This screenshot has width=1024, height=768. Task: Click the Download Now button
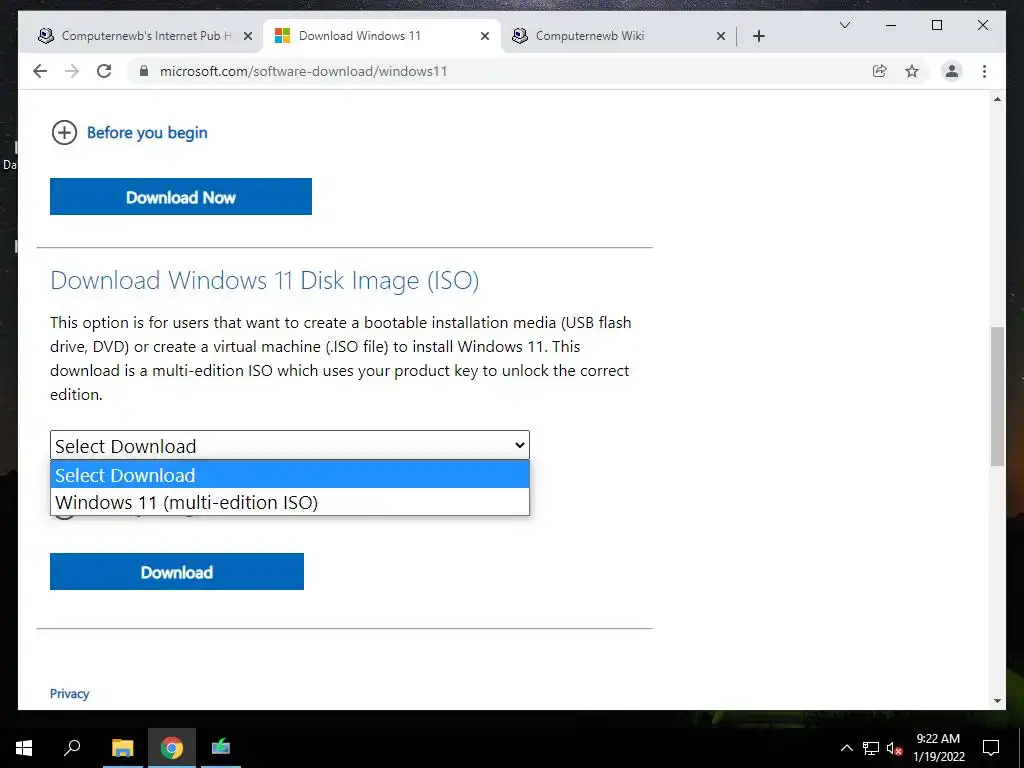tap(181, 197)
